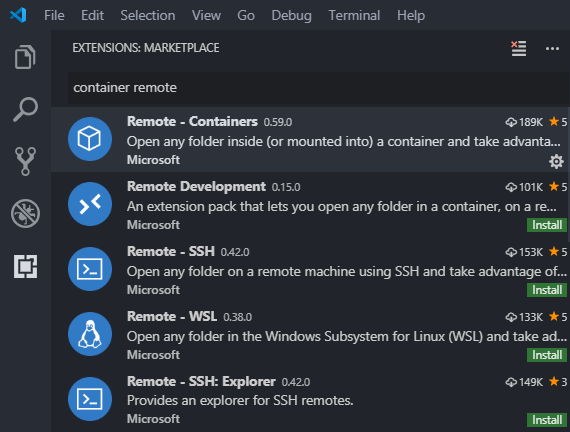Viewport: 570px width, 432px height.
Task: Open the Selection menu
Action: pos(148,15)
